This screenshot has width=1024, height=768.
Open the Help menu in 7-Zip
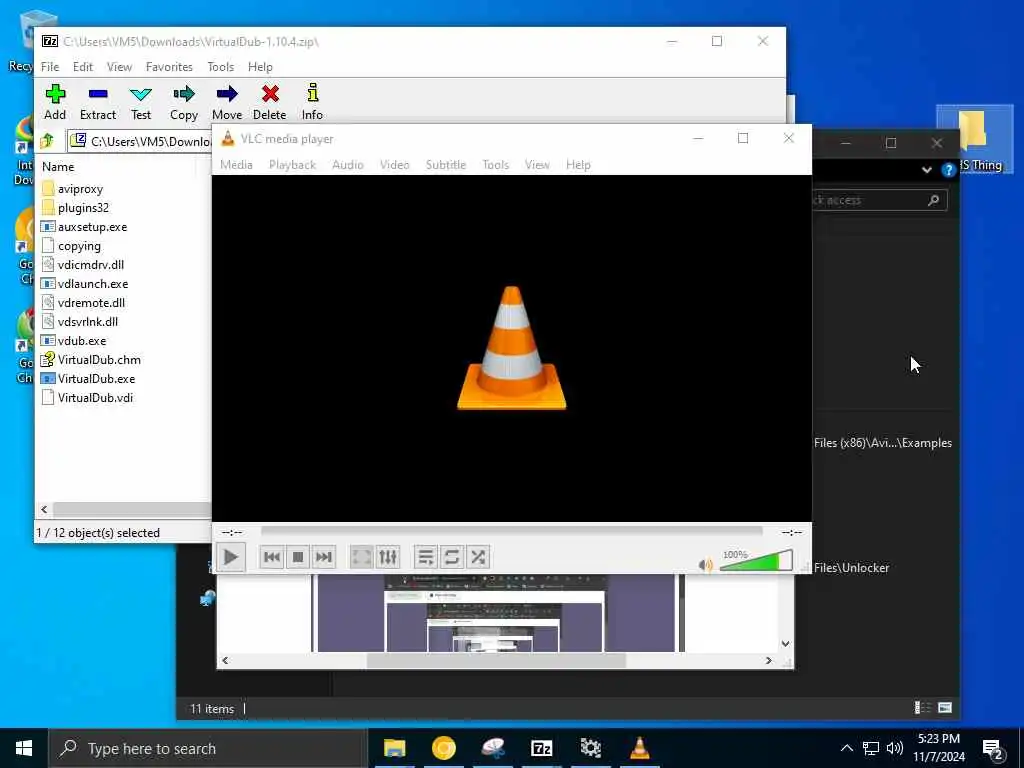(x=260, y=67)
